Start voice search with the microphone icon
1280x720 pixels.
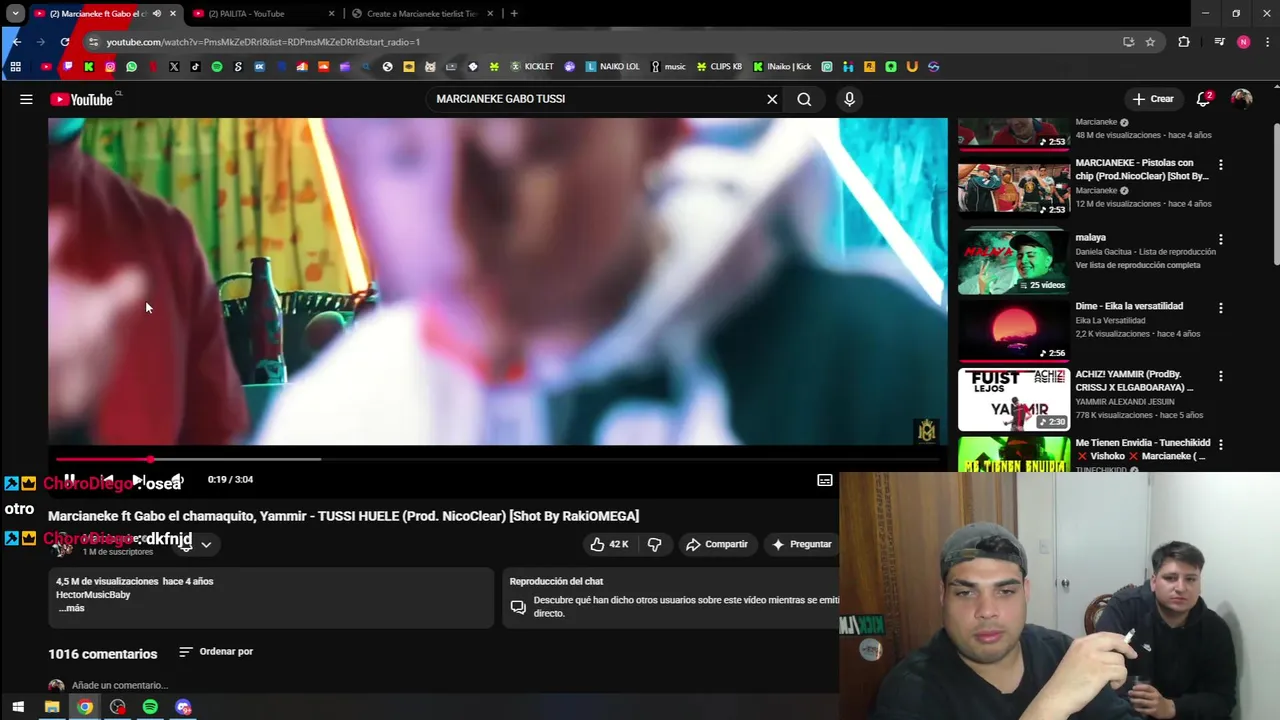[x=849, y=99]
